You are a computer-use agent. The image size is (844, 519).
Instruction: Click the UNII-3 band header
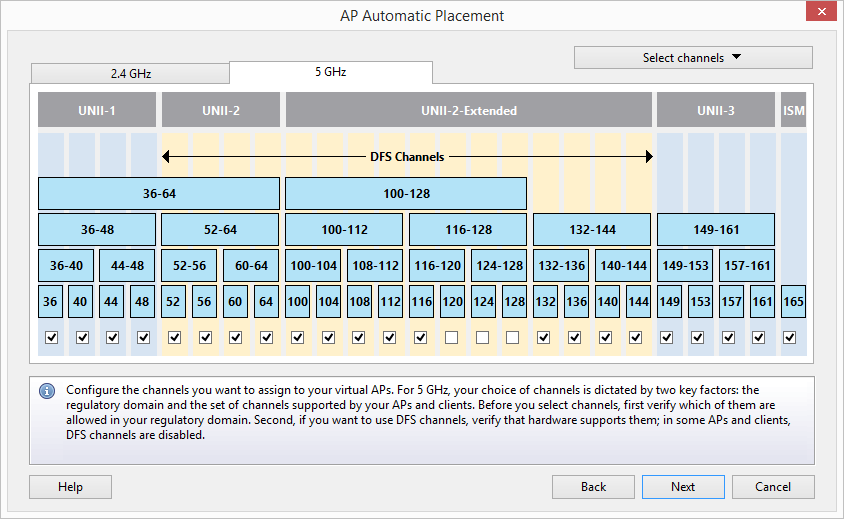click(716, 110)
